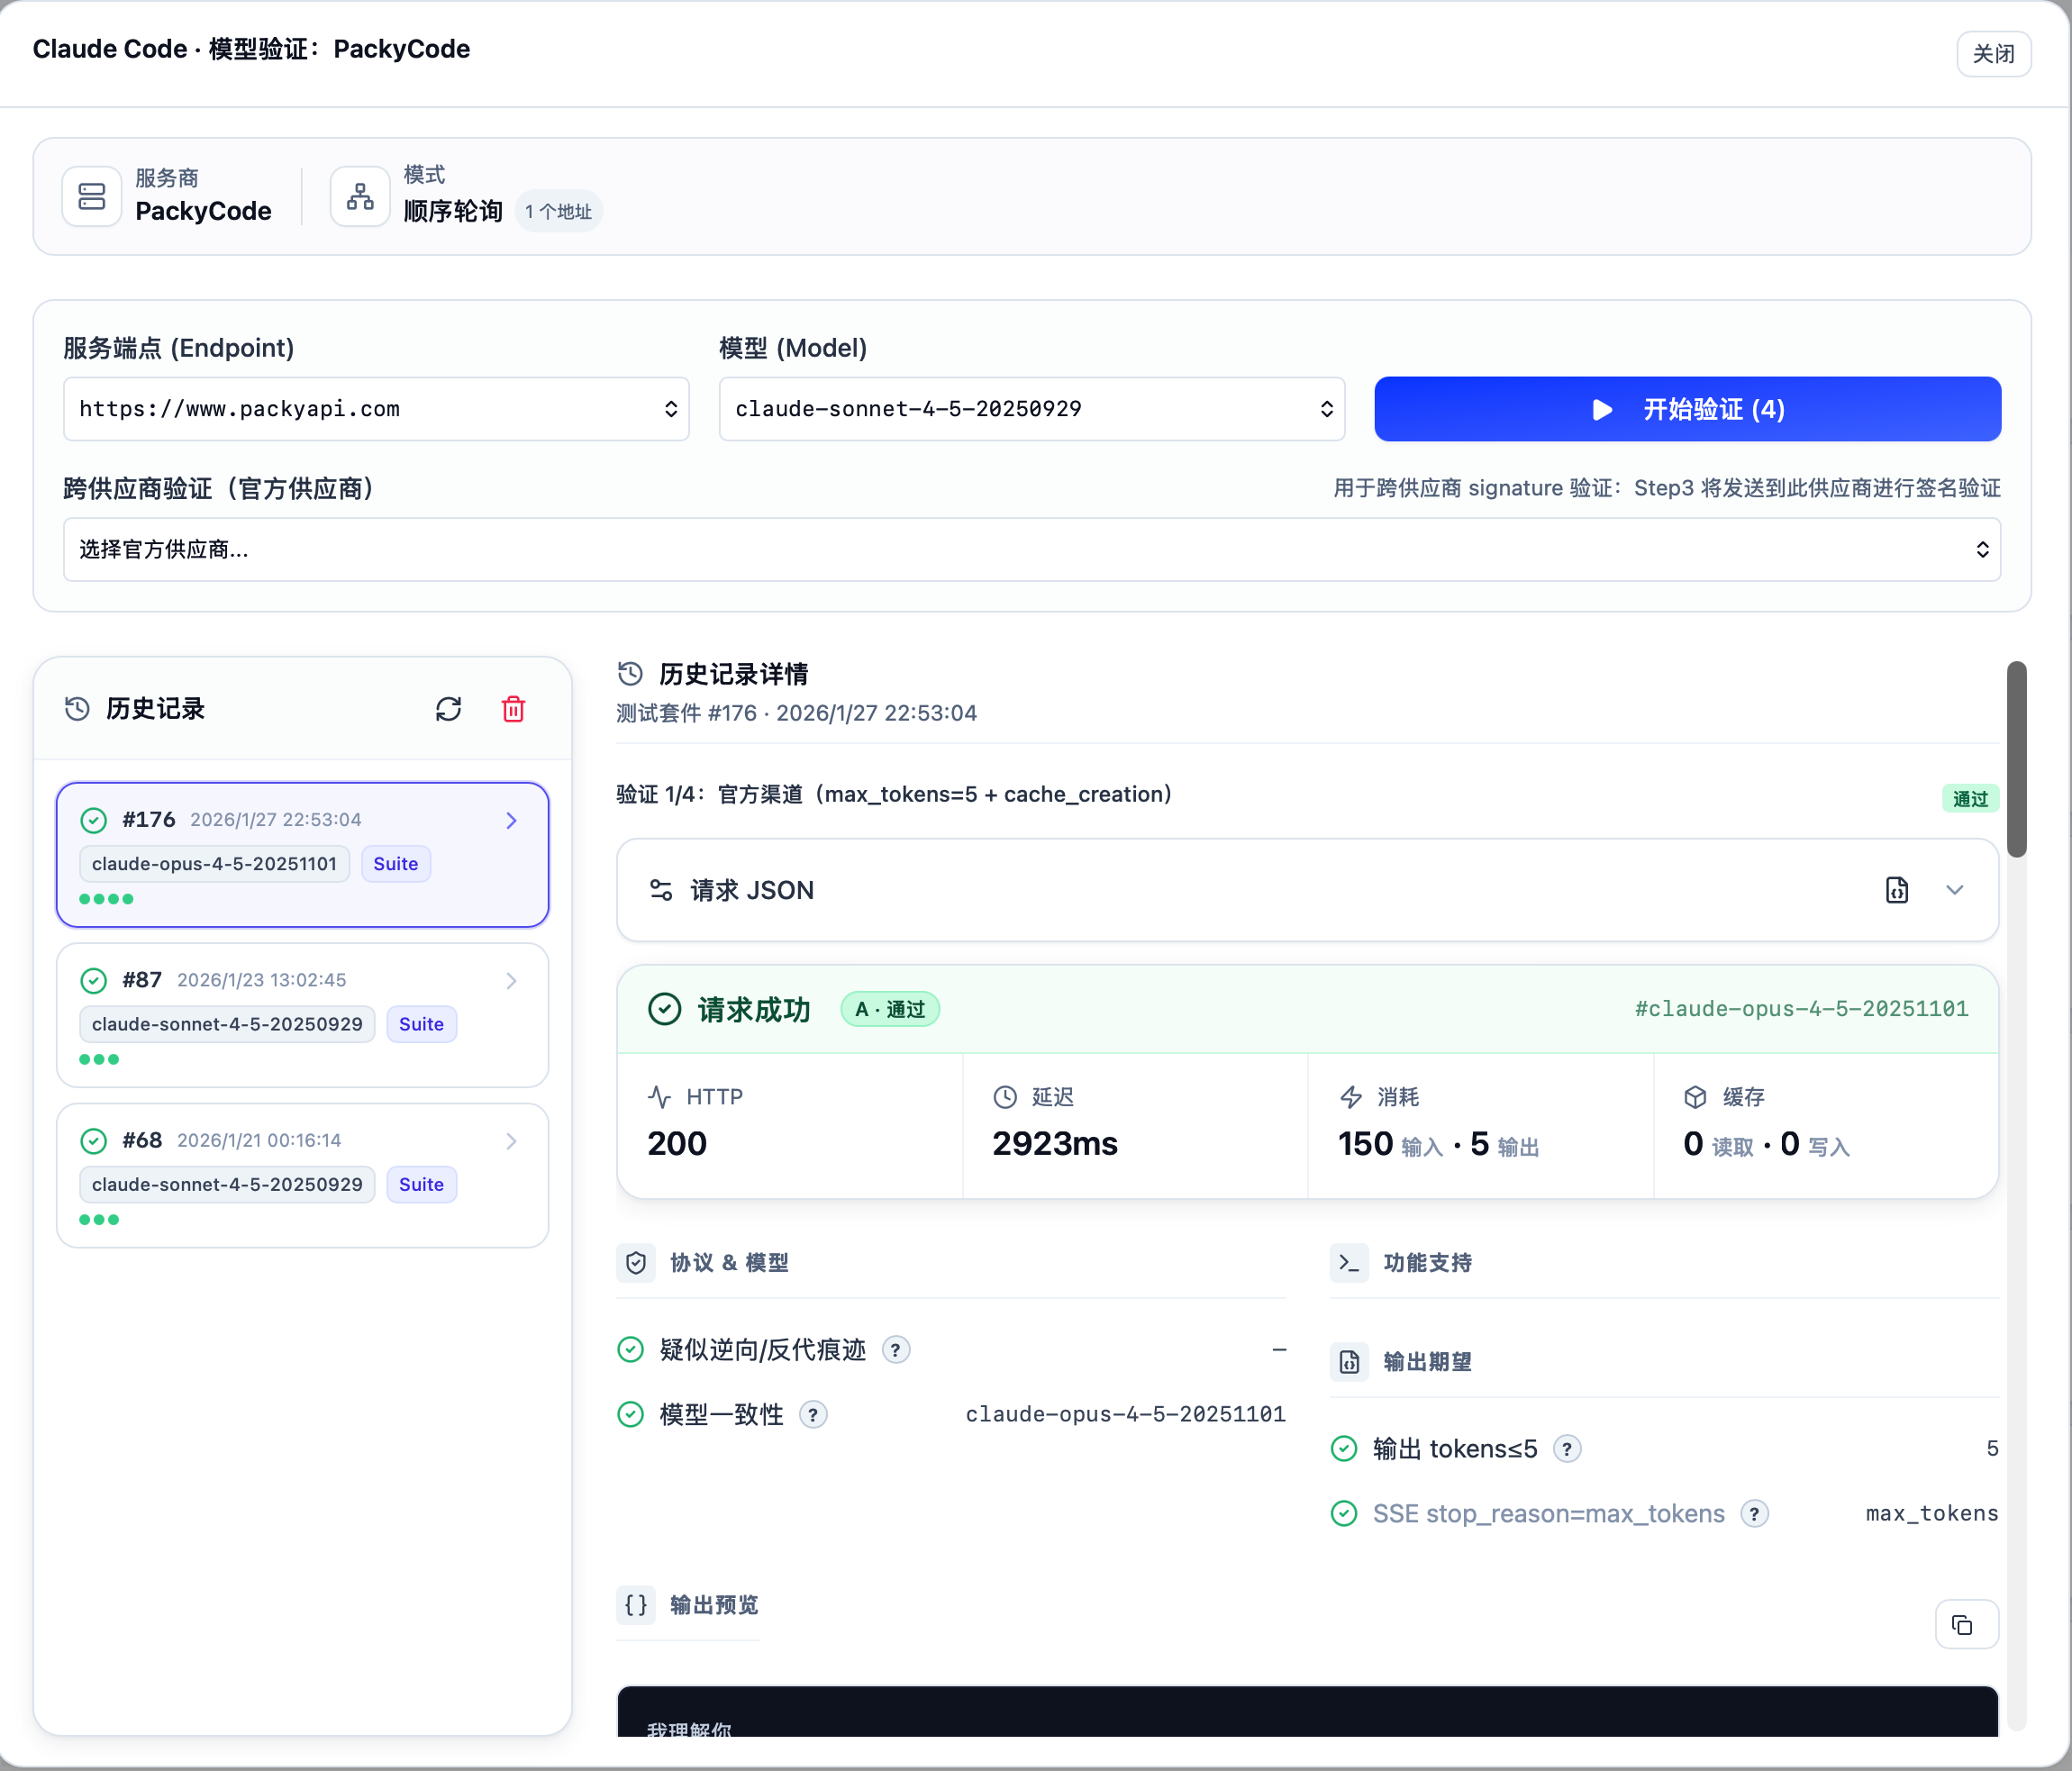Delete history with the red trash icon
The width and height of the screenshot is (2072, 1771).
514,709
